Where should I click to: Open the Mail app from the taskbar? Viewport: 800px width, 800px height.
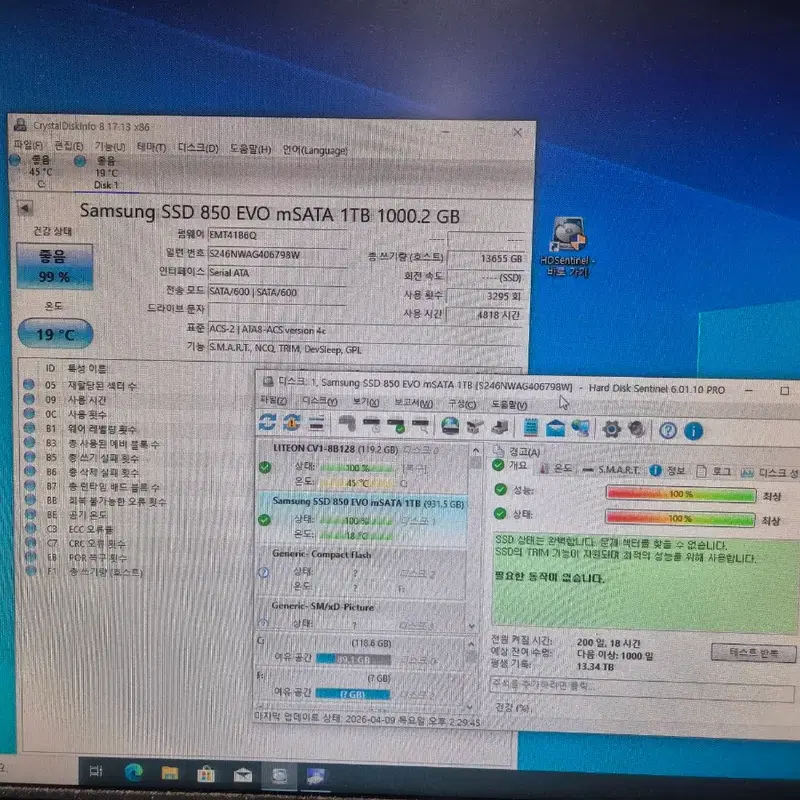[242, 776]
